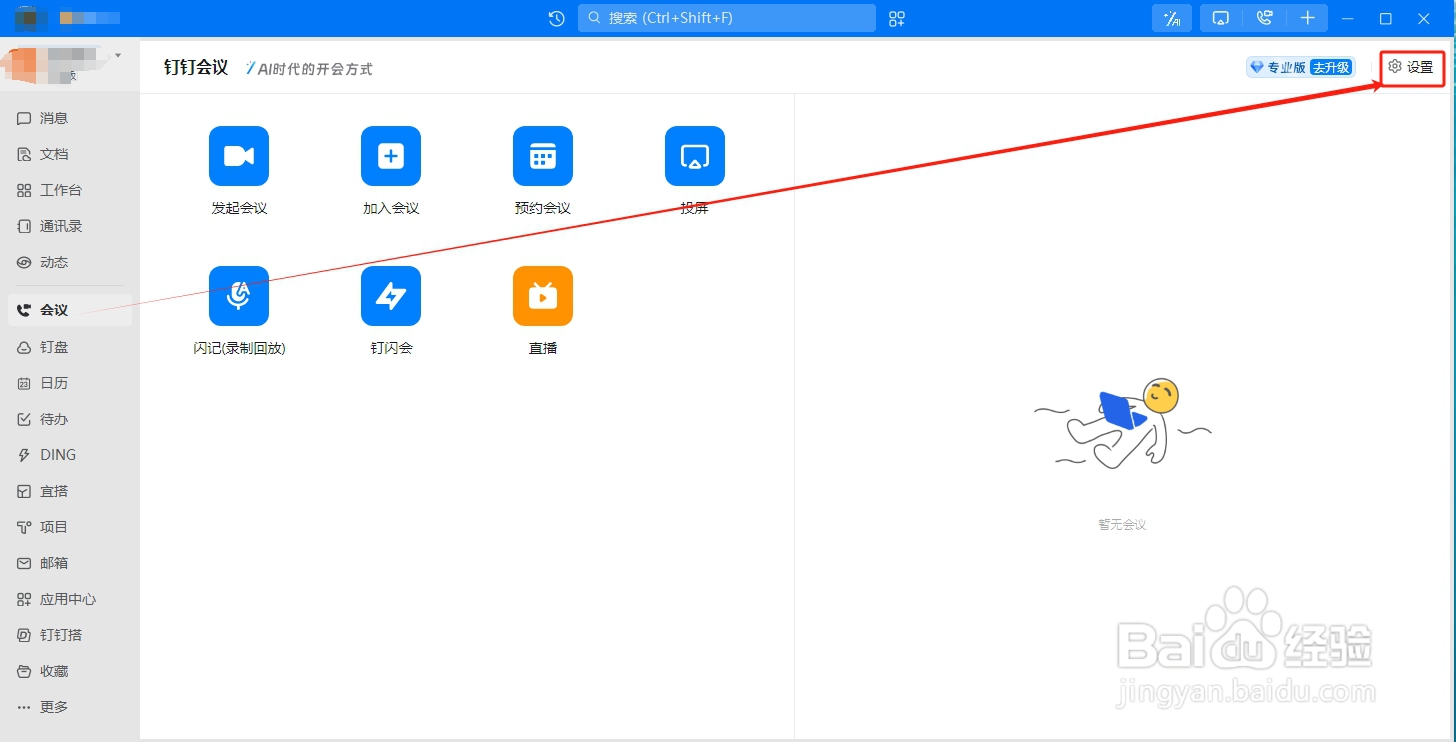Open the history clock icon beside search
The height and width of the screenshot is (742, 1456).
coord(557,18)
